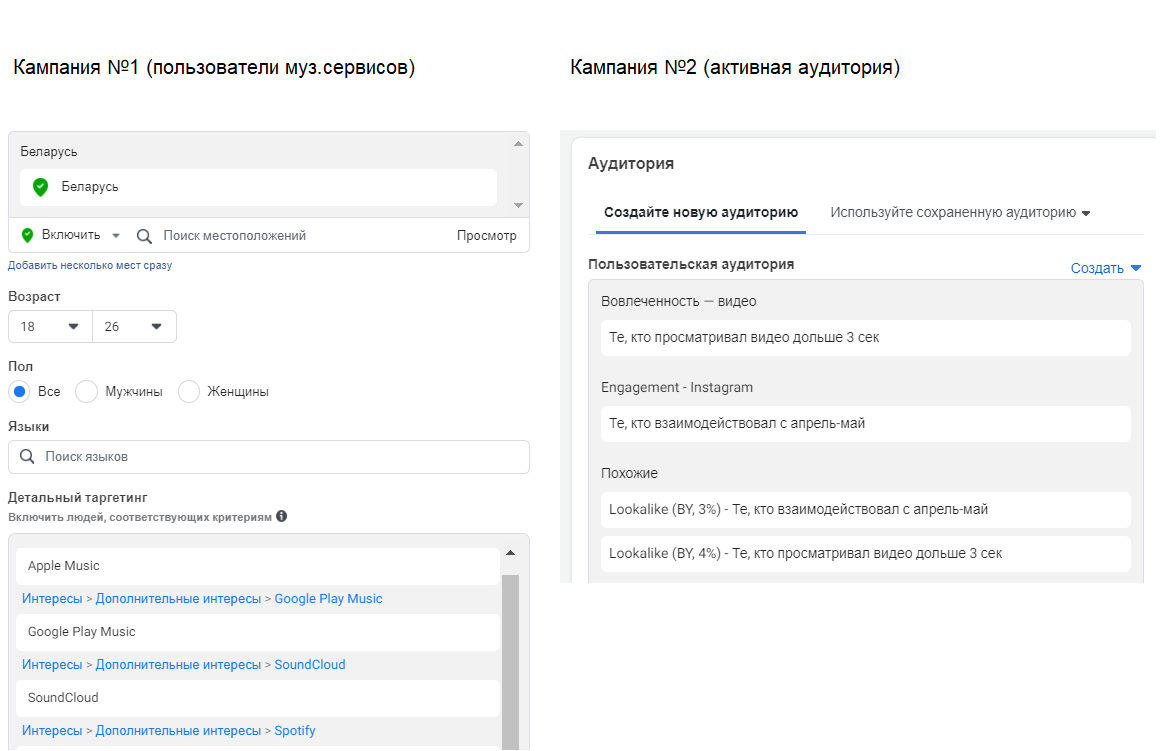Click the Lookalike (BY, 3%) audience entry
This screenshot has width=1160, height=751.
(866, 509)
